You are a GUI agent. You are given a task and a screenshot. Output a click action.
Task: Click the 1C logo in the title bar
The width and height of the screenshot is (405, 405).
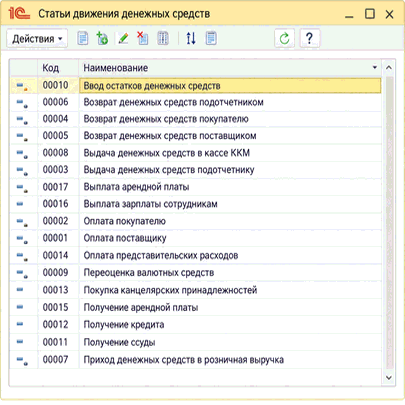click(x=19, y=14)
